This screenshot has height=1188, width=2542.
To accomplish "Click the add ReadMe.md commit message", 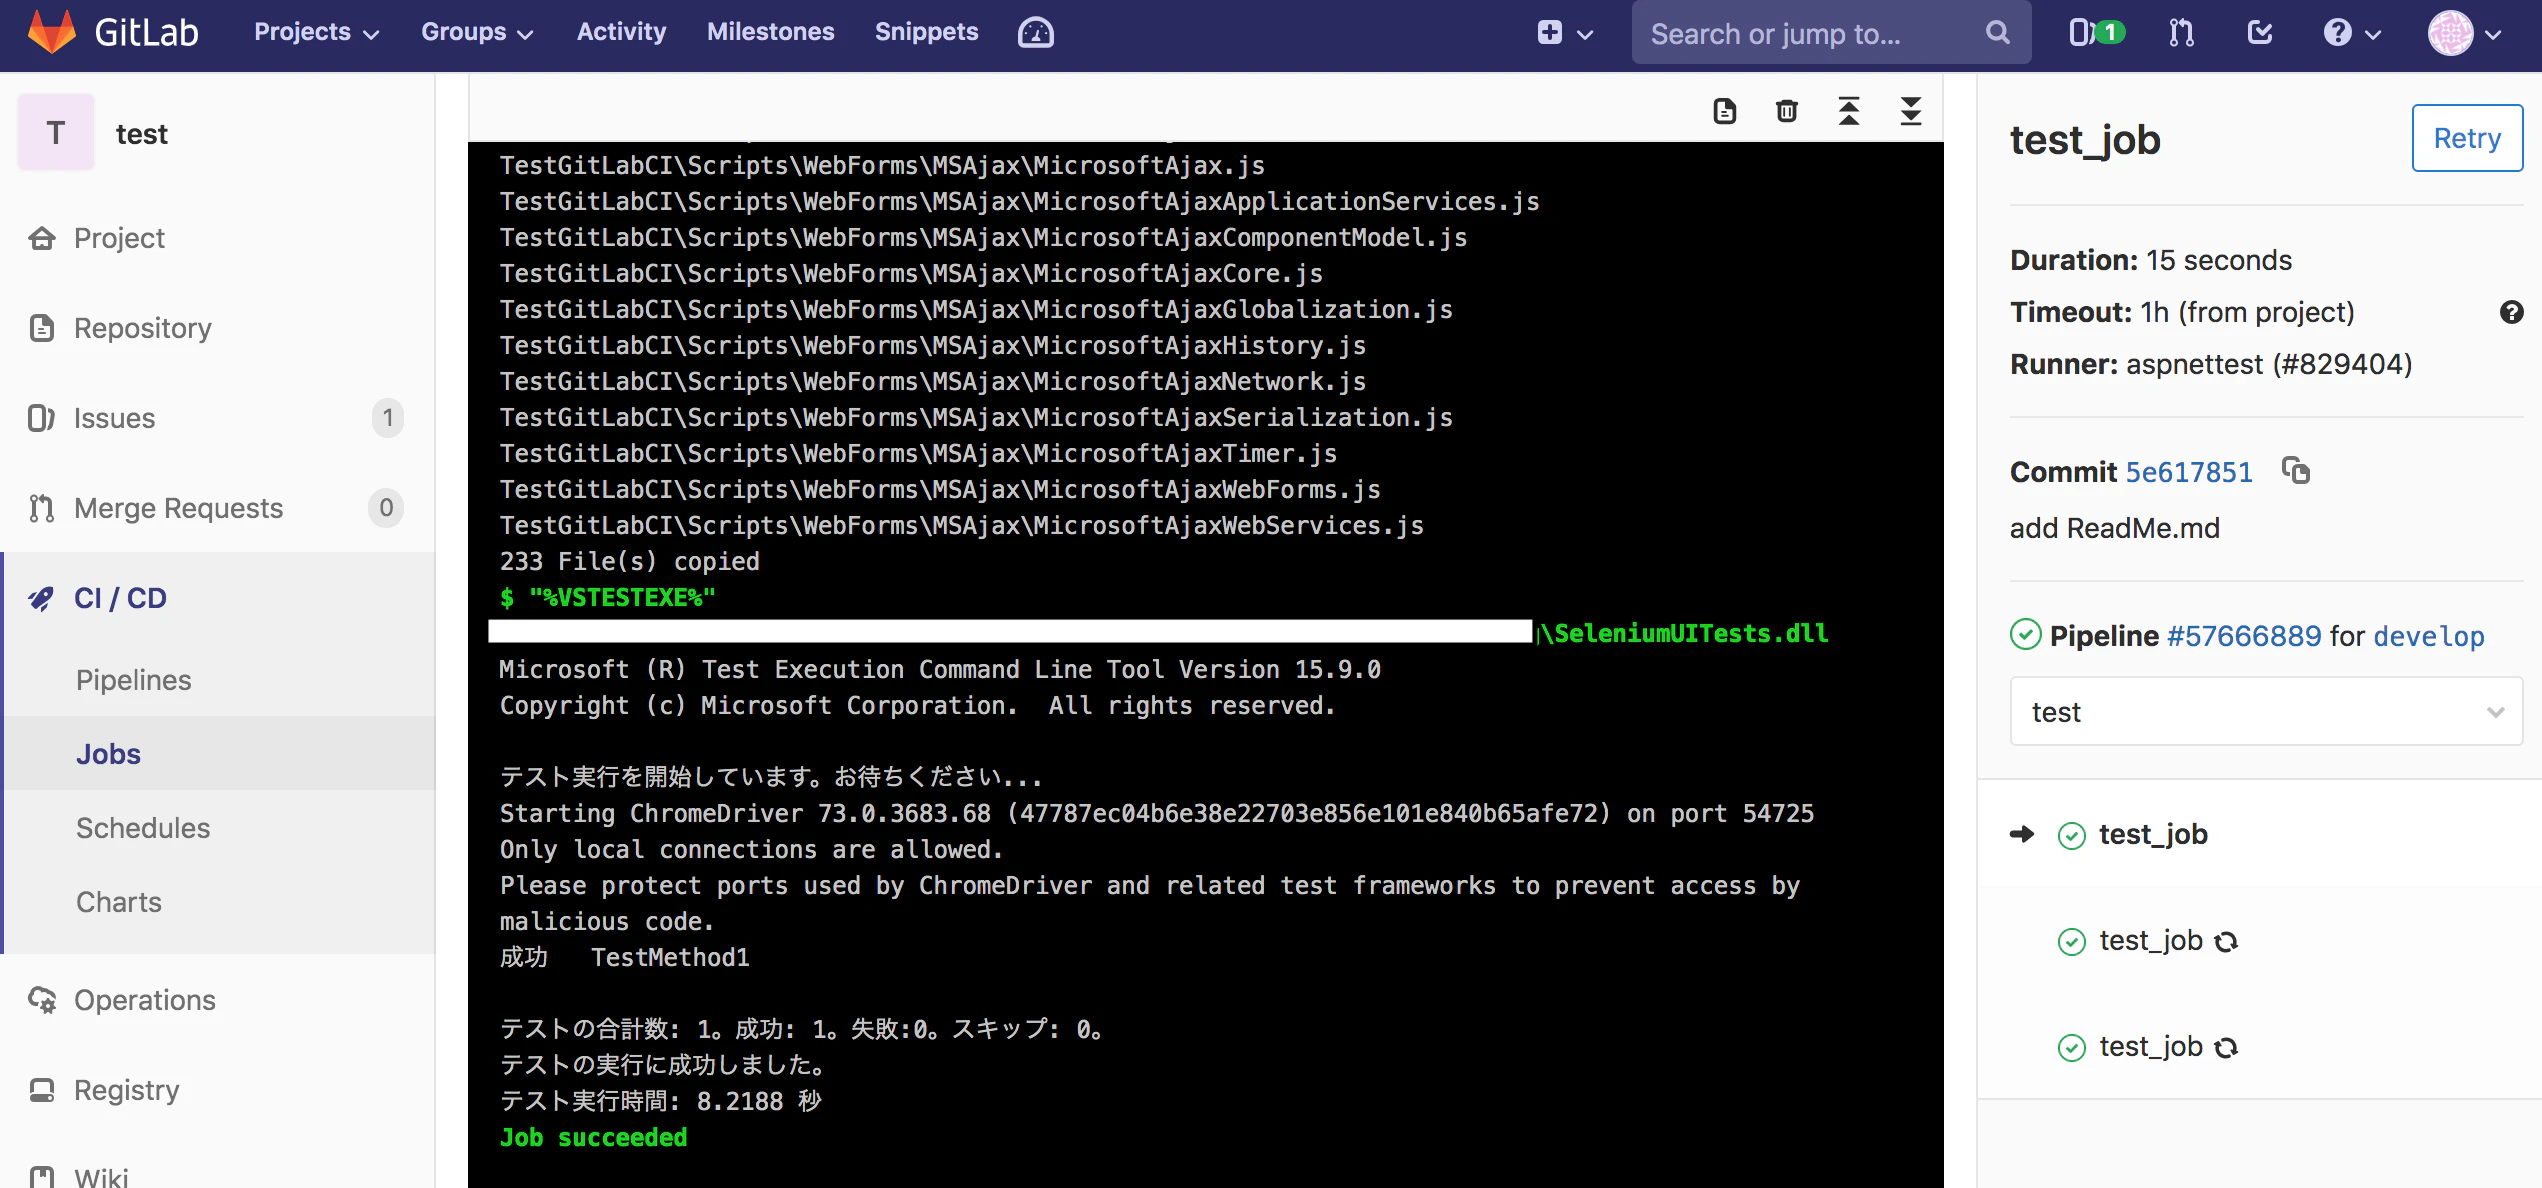I will click(2115, 528).
